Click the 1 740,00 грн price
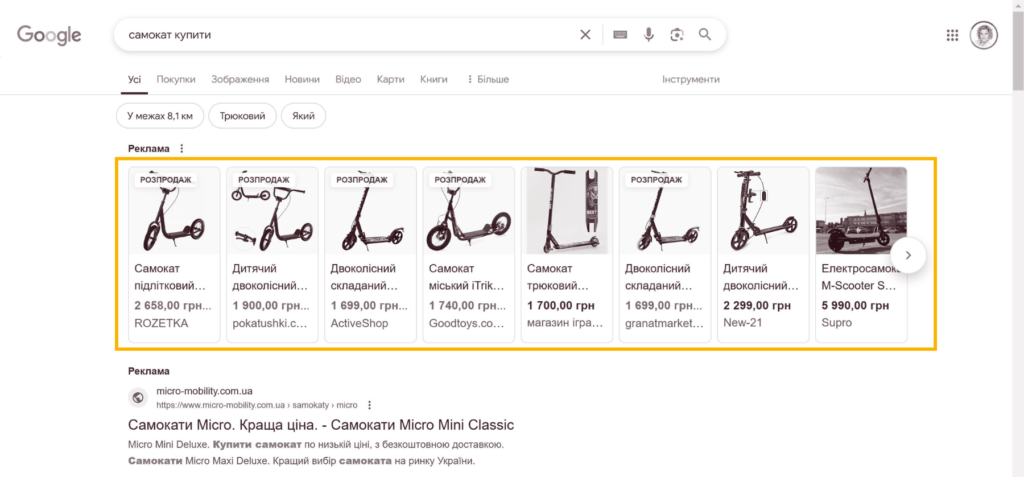The height and width of the screenshot is (477, 1024). (468, 305)
